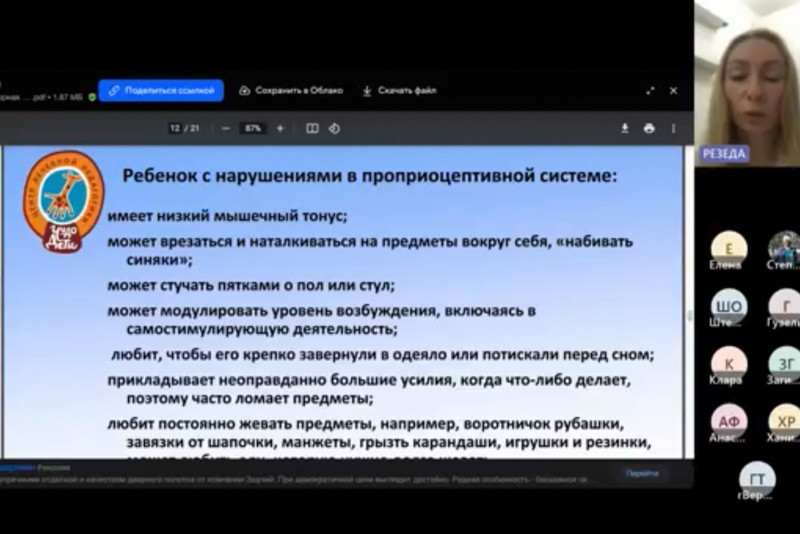Click the PDF download arrow icon
The image size is (800, 534).
625,128
